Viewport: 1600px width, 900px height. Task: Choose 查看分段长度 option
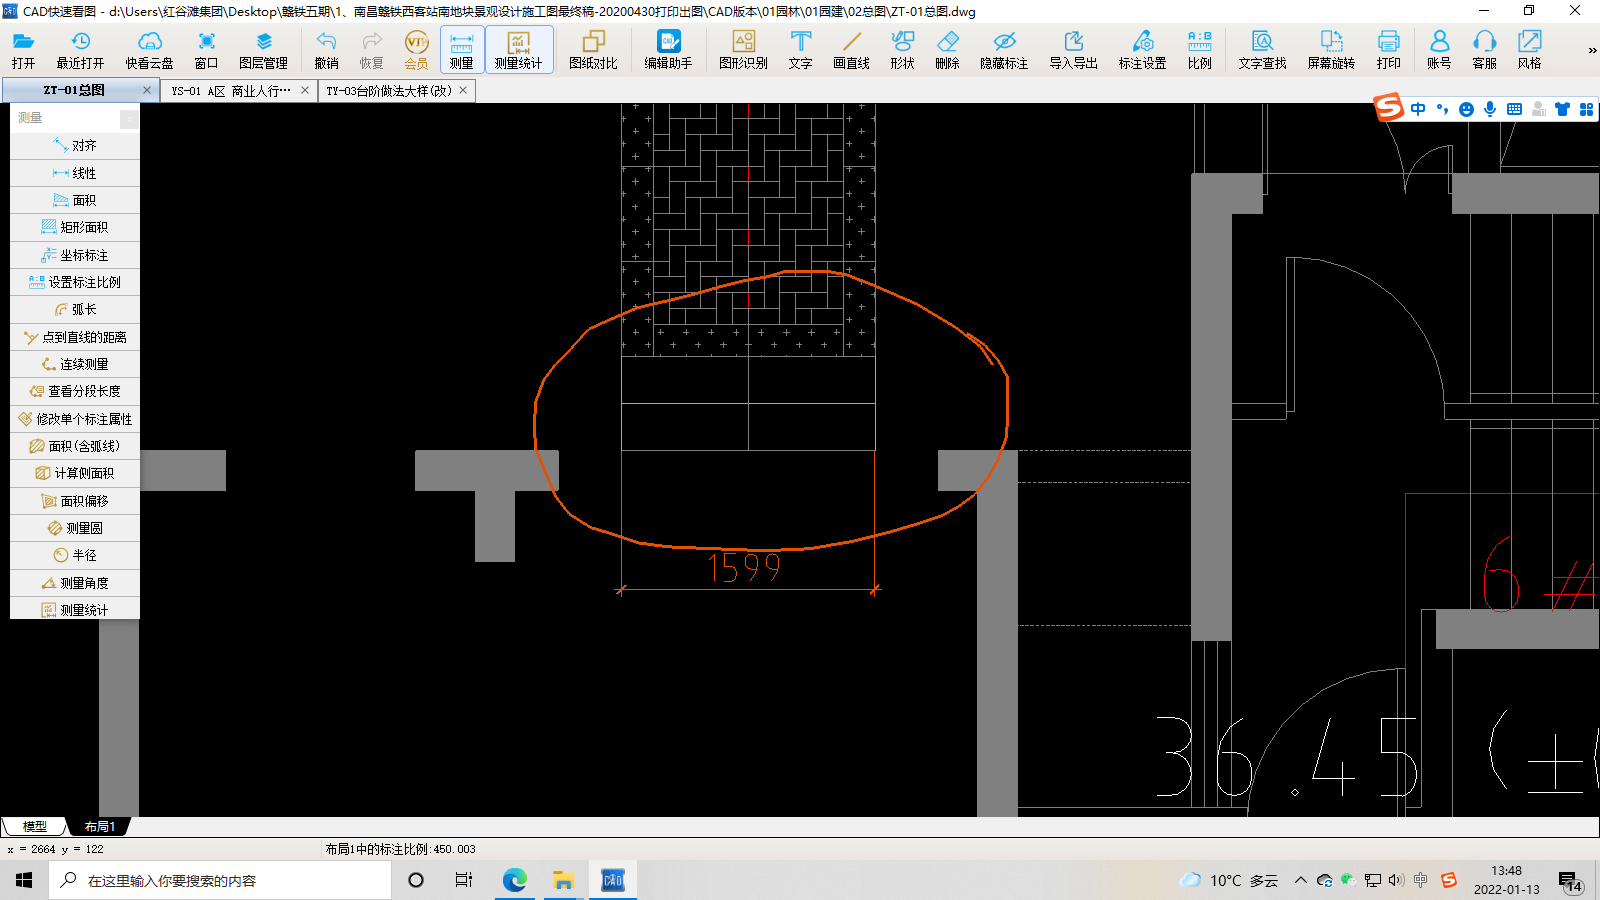pyautogui.click(x=75, y=391)
